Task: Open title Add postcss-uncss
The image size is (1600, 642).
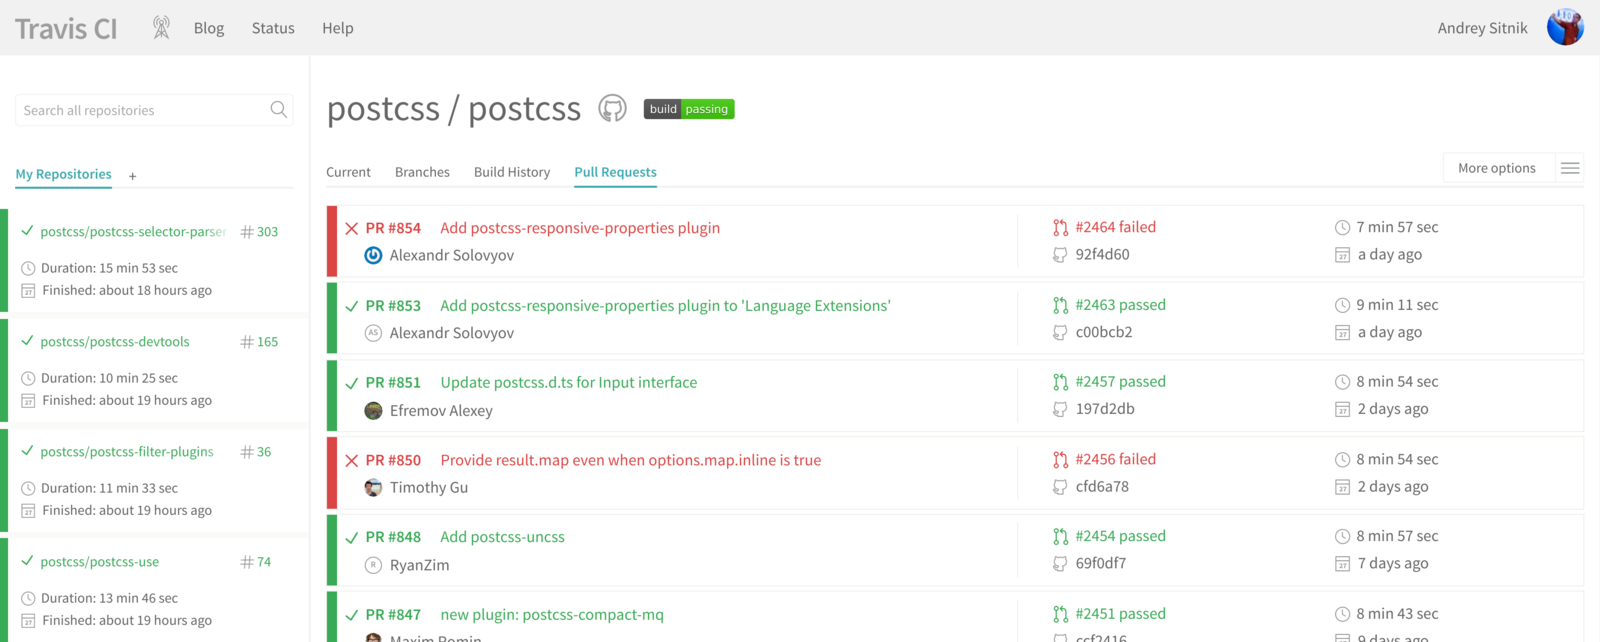Action: point(502,537)
